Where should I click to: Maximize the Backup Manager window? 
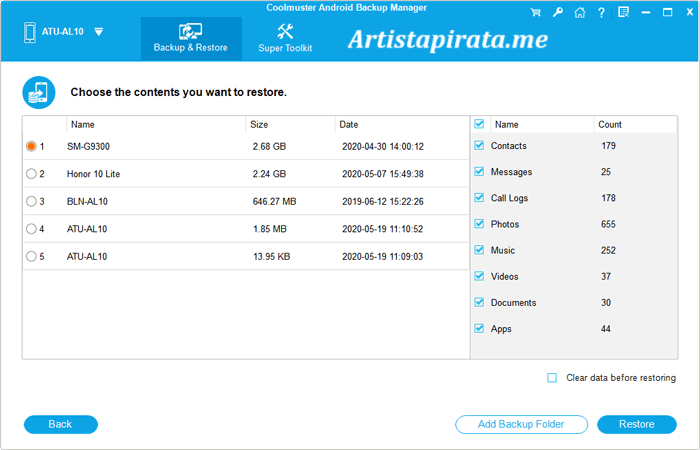(x=667, y=12)
